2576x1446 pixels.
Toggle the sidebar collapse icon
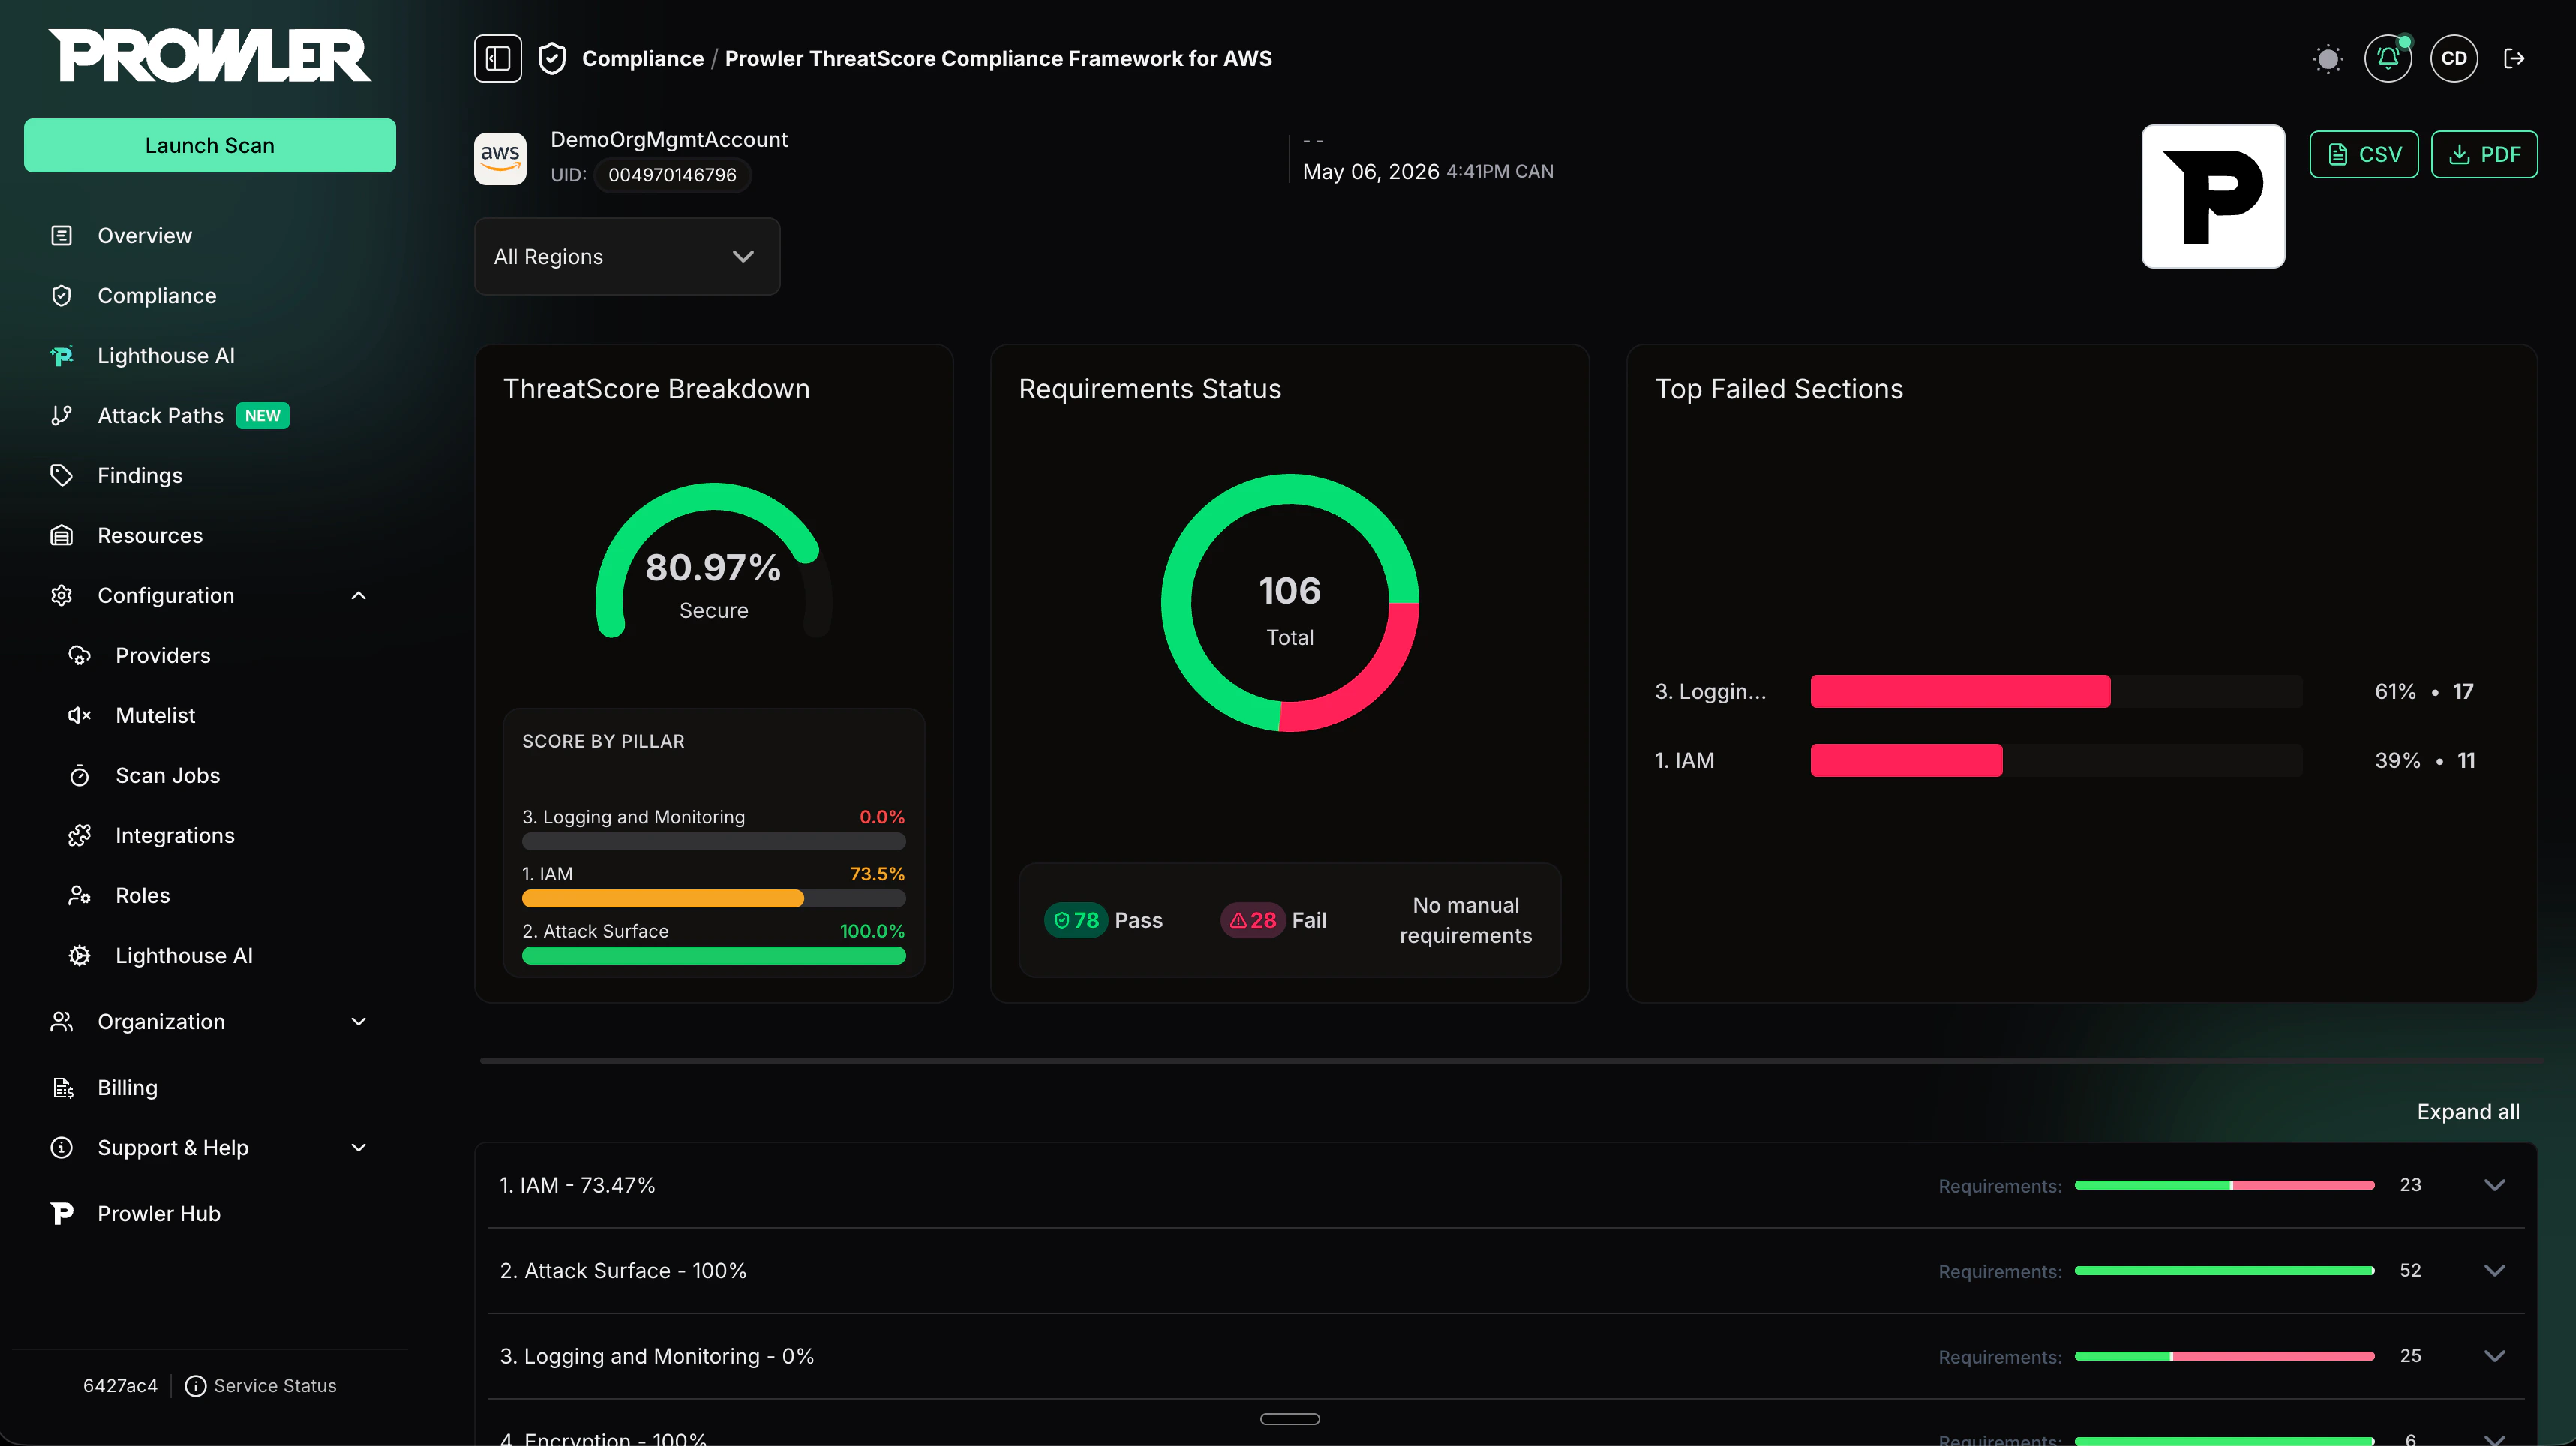coord(497,58)
